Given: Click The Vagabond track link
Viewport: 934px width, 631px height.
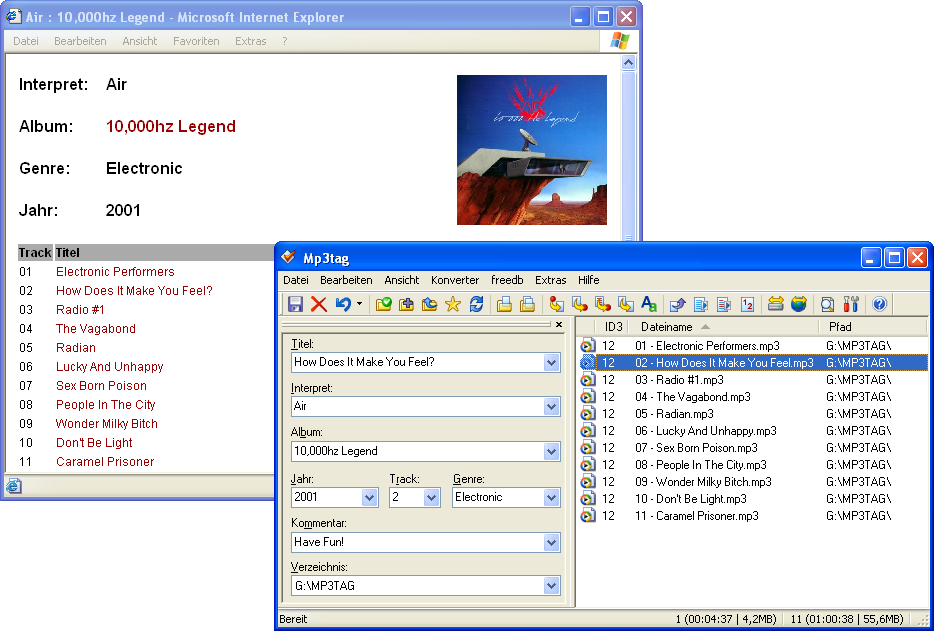Looking at the screenshot, I should 96,328.
